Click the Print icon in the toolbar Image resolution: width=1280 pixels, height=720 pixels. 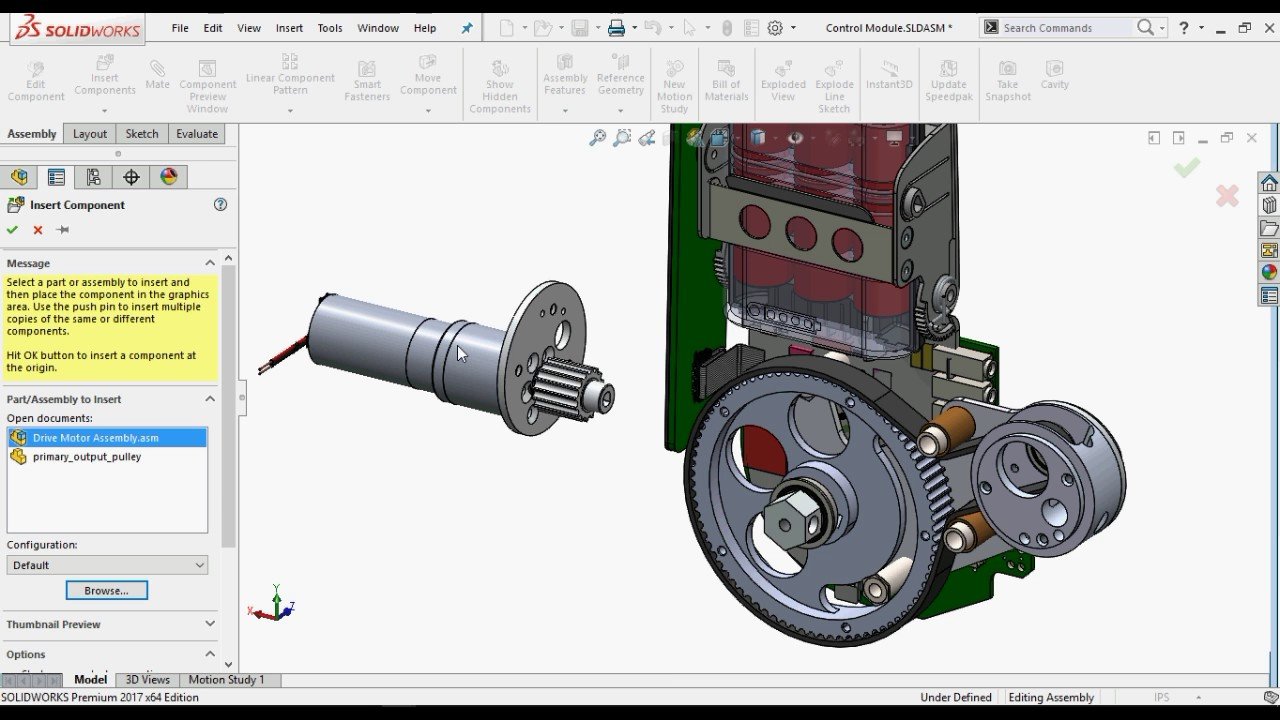tap(617, 28)
